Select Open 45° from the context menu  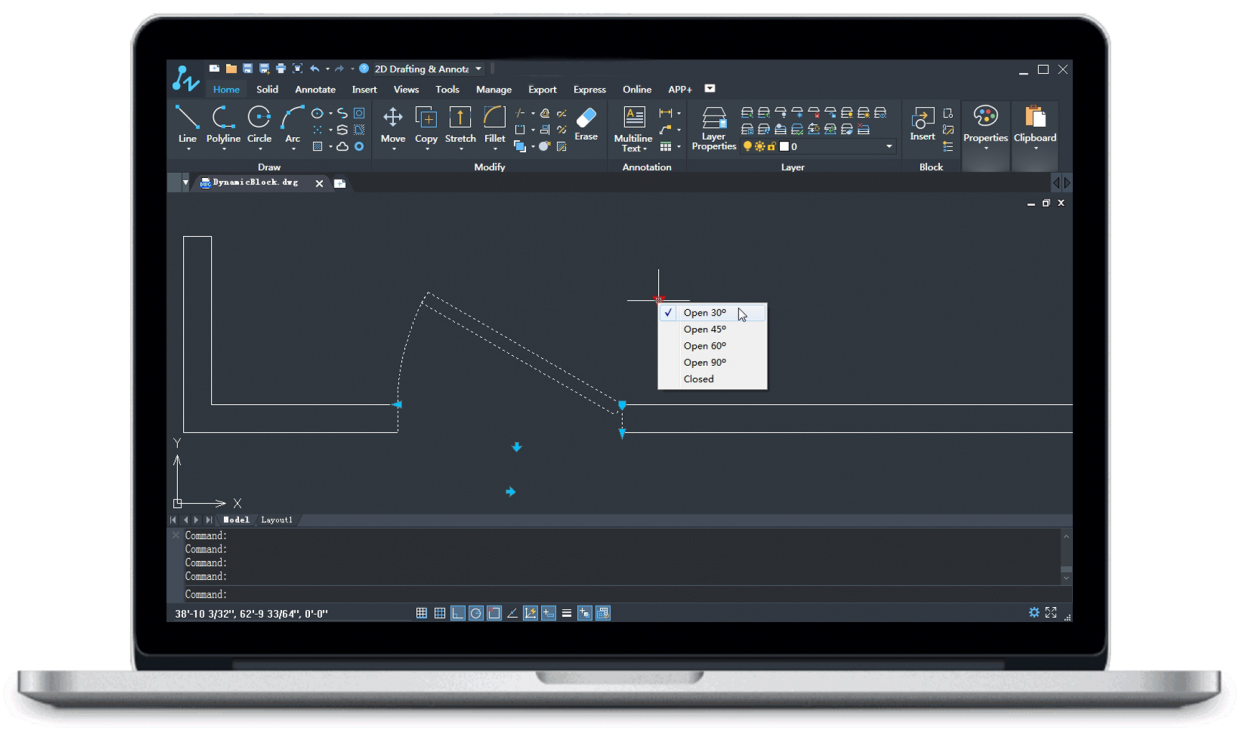click(705, 329)
